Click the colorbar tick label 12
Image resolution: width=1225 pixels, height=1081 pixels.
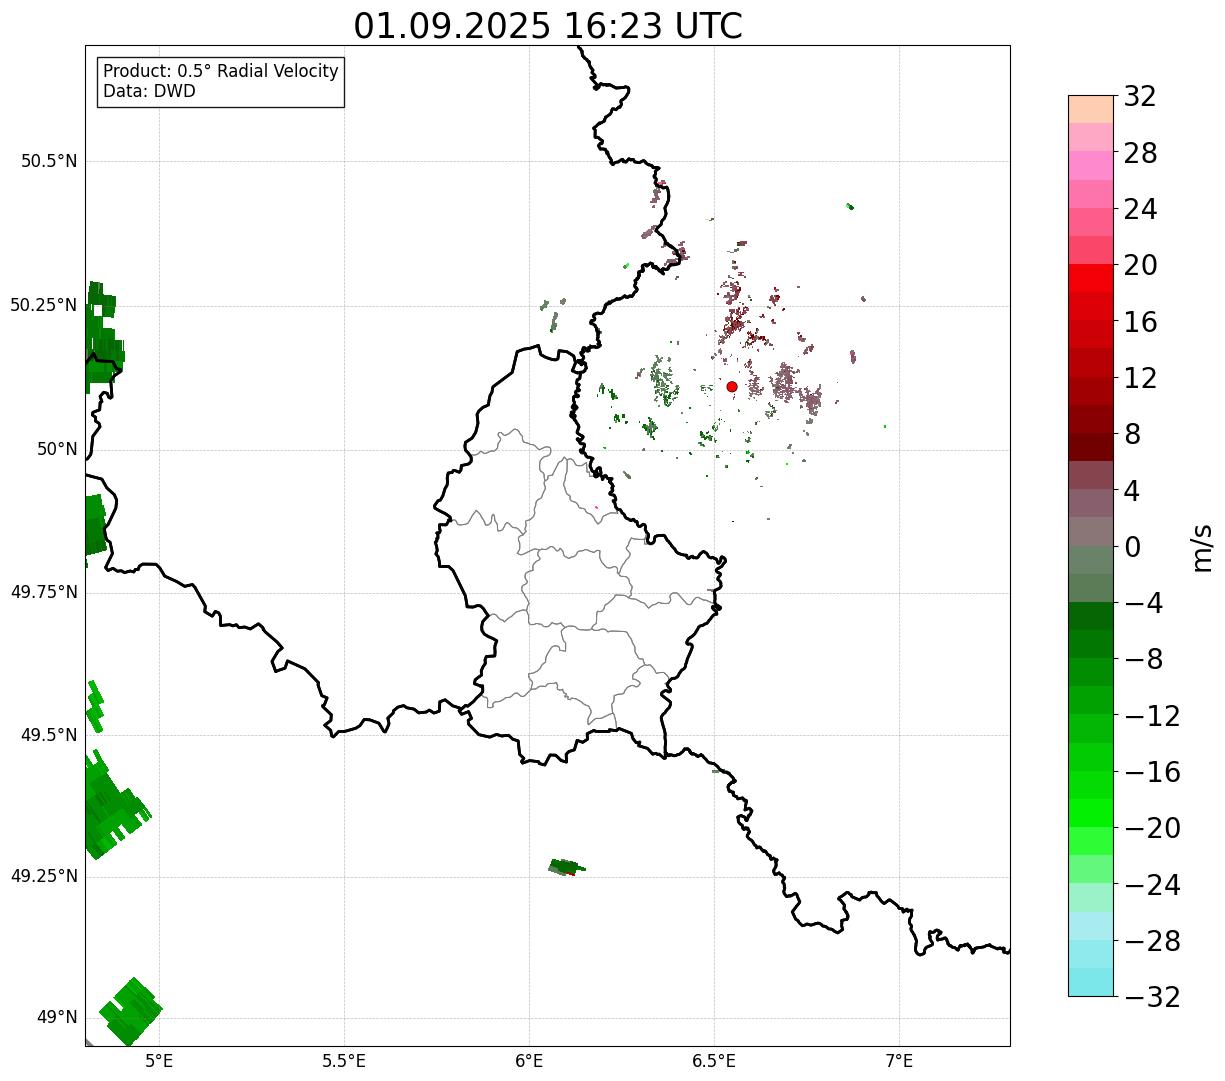[x=1140, y=378]
